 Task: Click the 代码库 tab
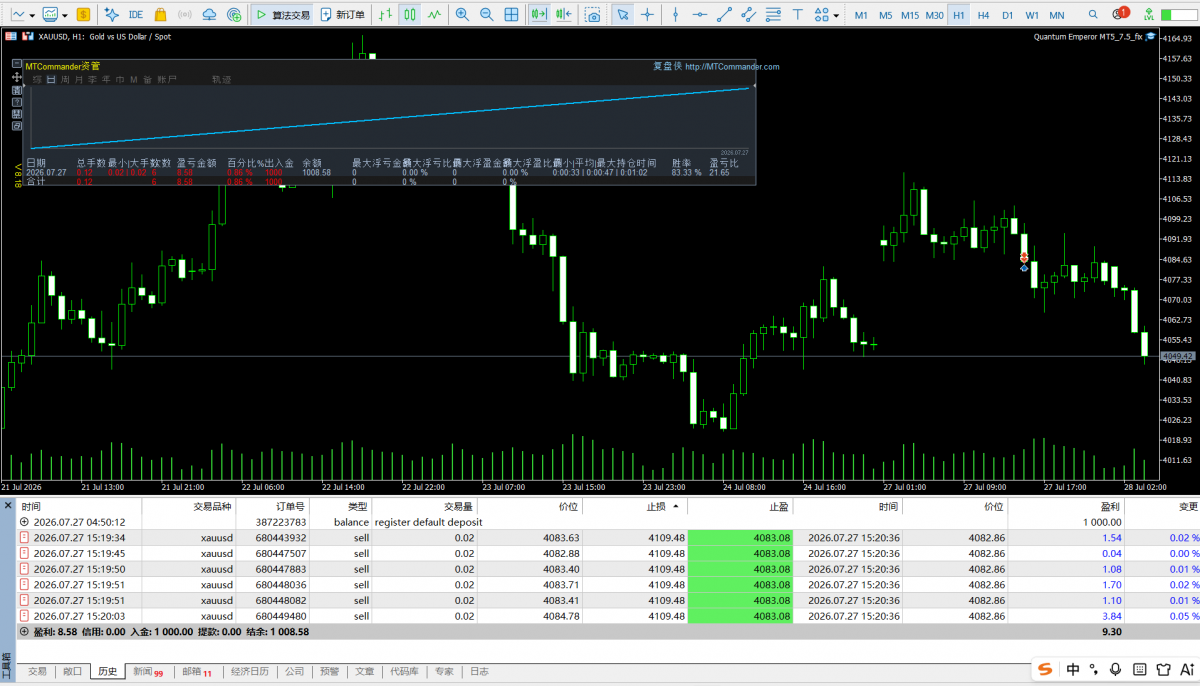point(403,672)
